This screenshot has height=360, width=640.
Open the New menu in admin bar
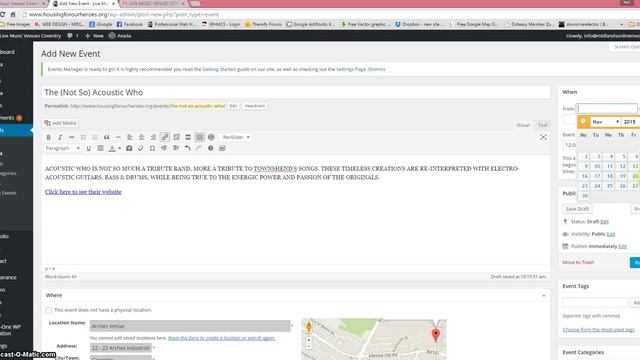tap(94, 36)
